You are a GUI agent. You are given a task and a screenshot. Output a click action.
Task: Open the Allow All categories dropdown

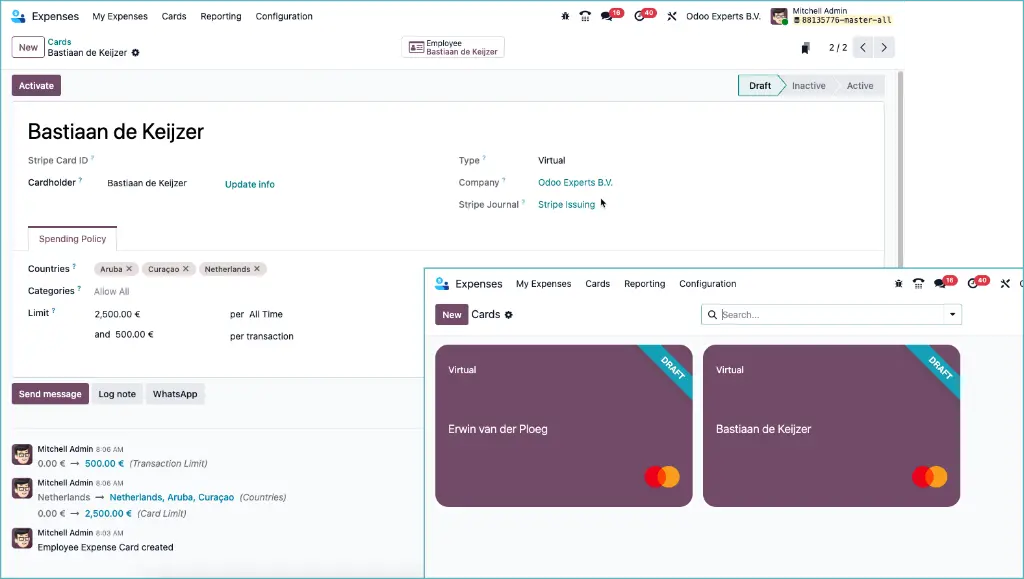coord(113,290)
